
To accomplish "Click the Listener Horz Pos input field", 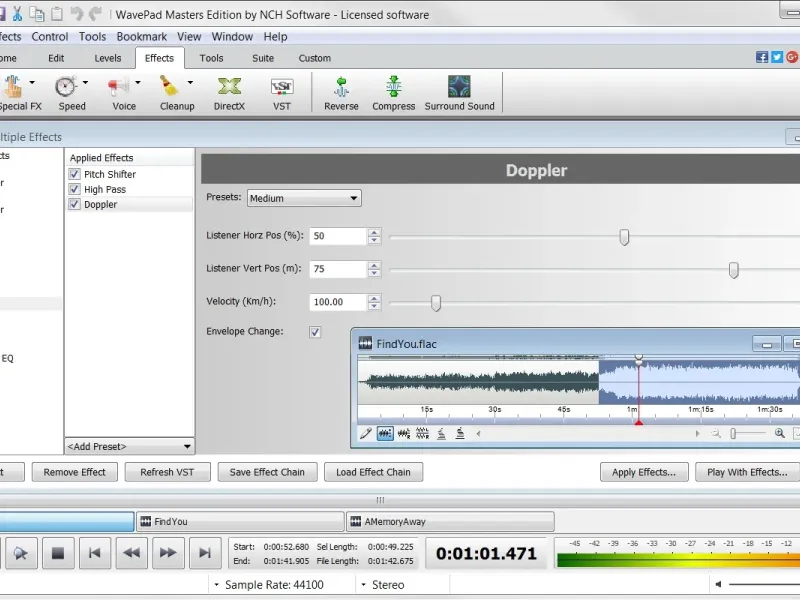I will (x=337, y=237).
